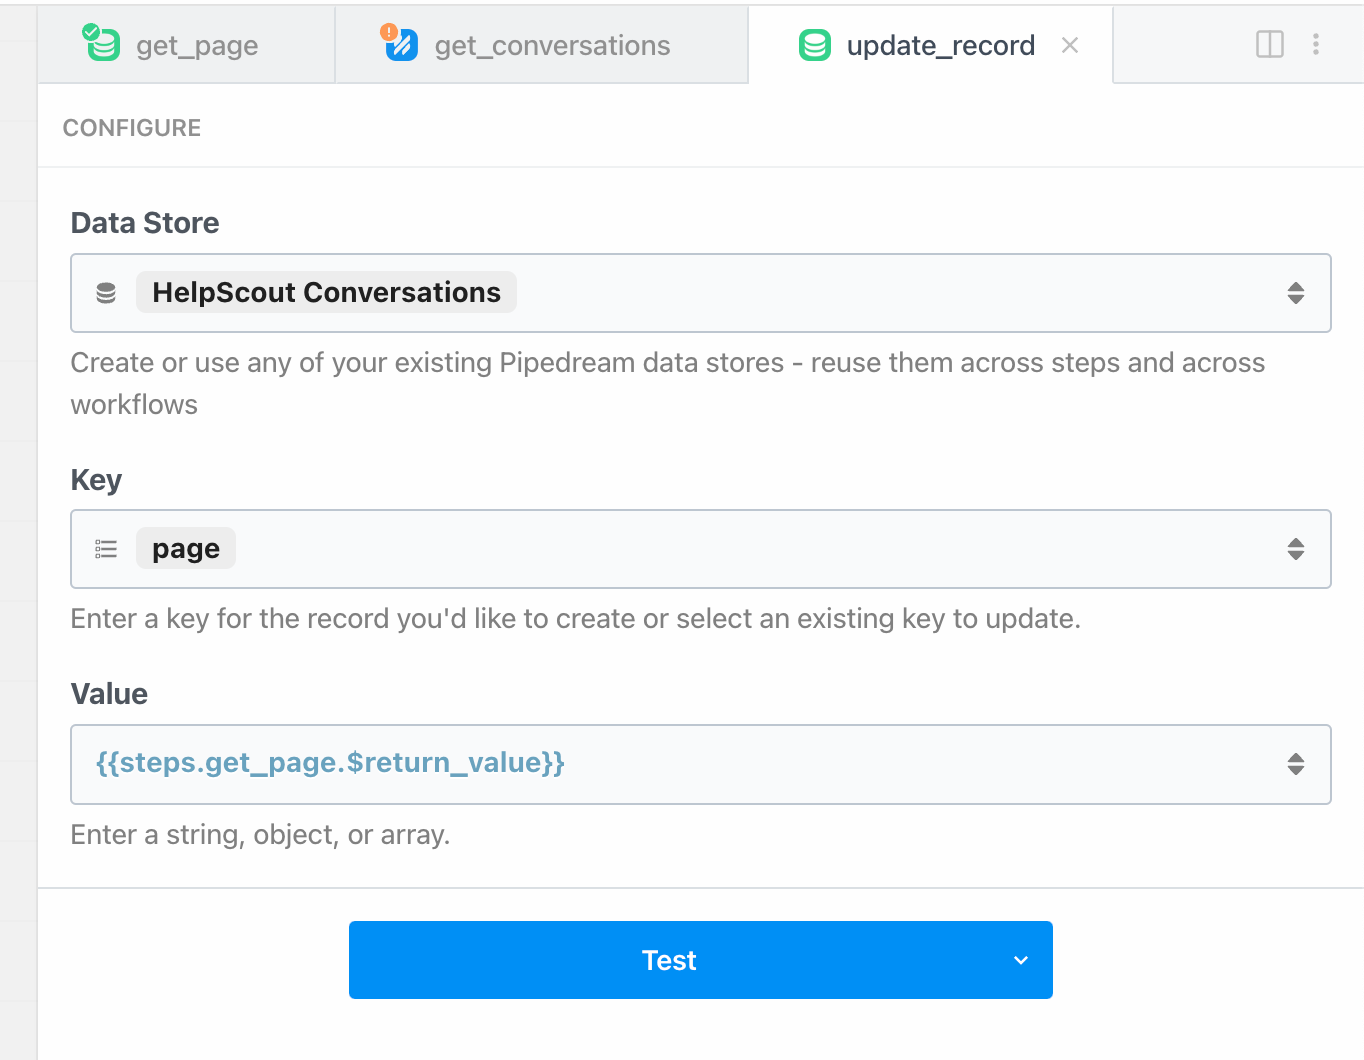This screenshot has height=1060, width=1364.
Task: Open the three-dot more options menu
Action: (1316, 44)
